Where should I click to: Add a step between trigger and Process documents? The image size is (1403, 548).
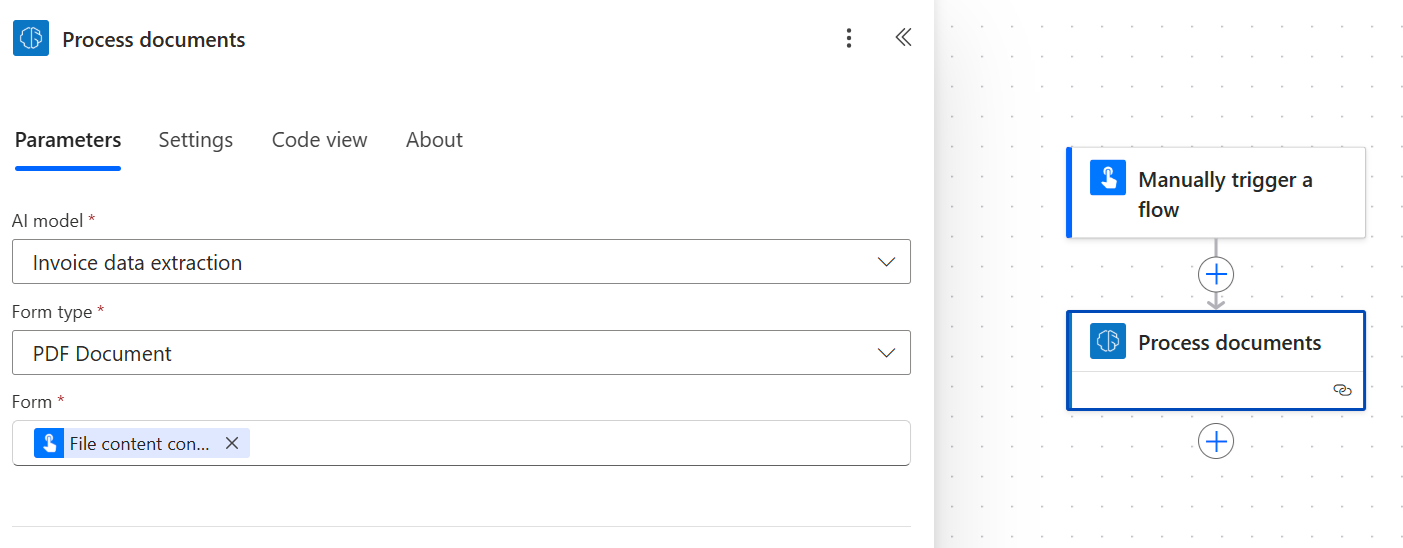click(x=1216, y=274)
